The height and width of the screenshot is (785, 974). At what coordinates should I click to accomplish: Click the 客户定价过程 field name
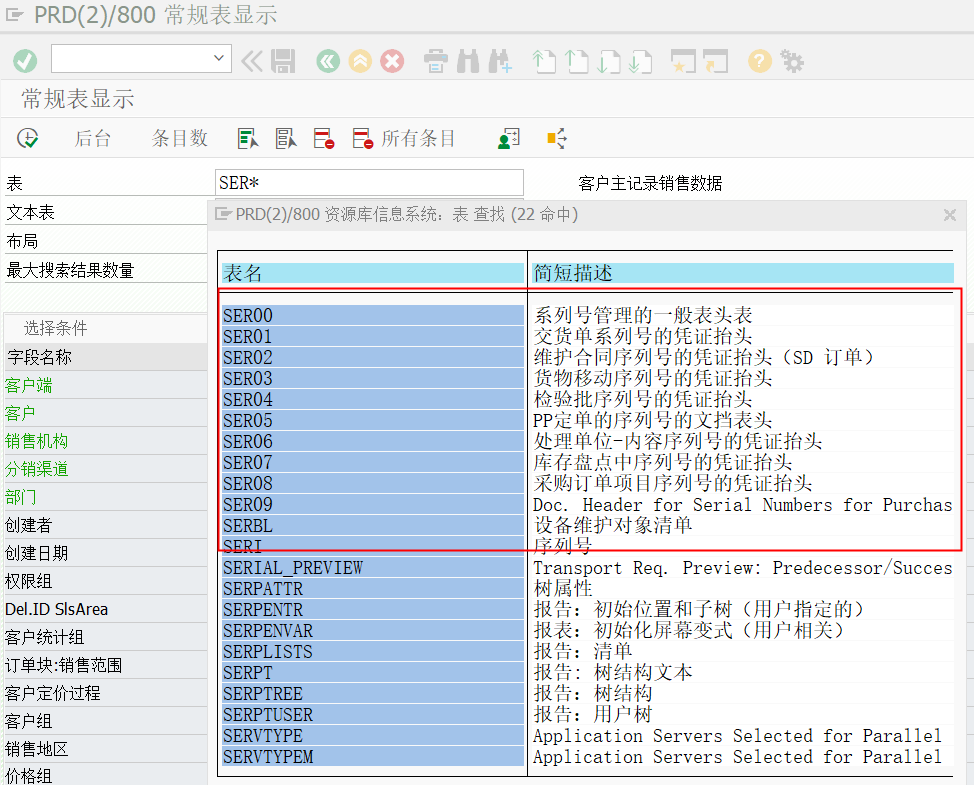(x=53, y=693)
